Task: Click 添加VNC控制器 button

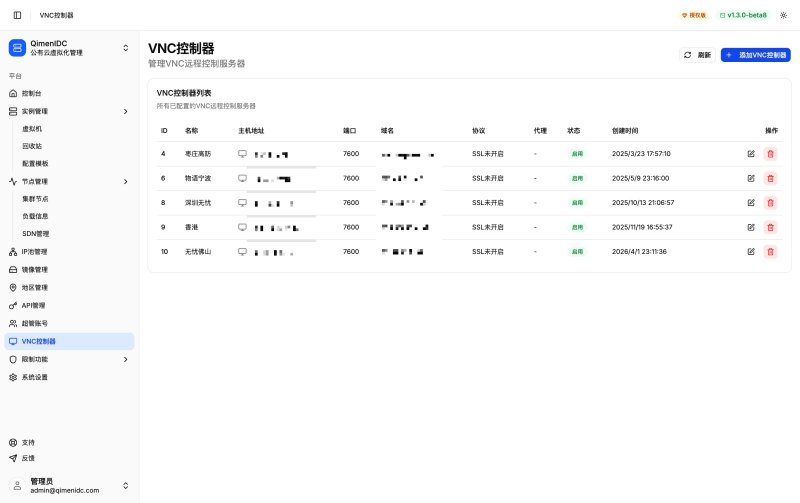Action: point(756,55)
